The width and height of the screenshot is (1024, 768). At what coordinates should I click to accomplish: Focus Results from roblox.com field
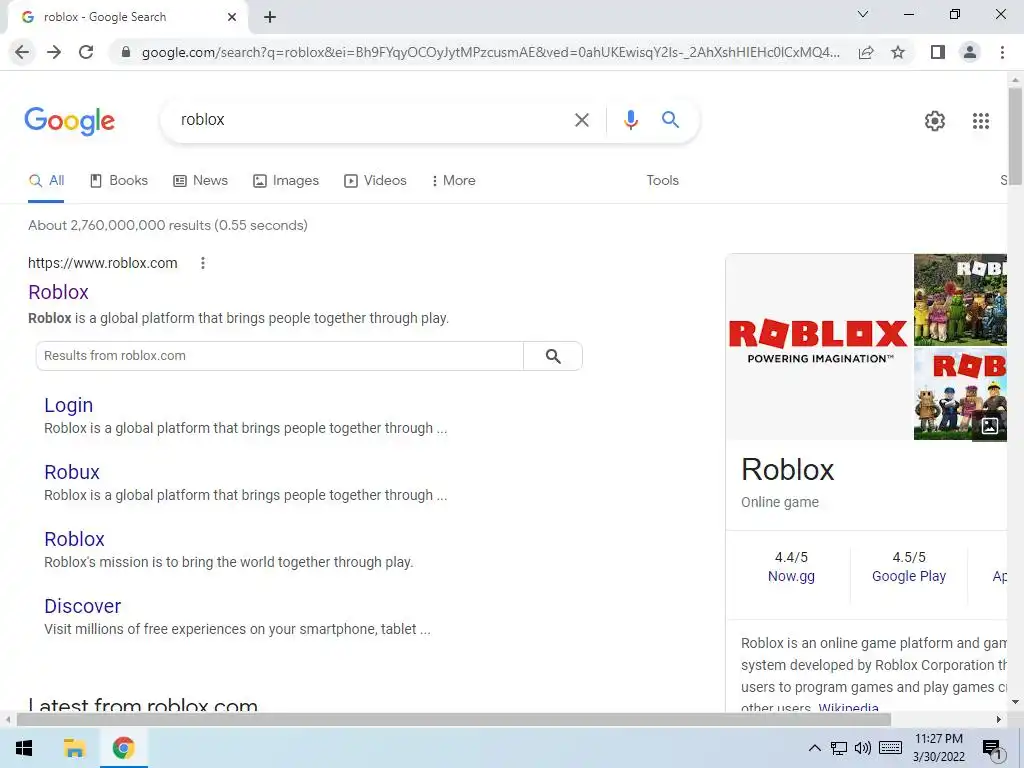280,356
